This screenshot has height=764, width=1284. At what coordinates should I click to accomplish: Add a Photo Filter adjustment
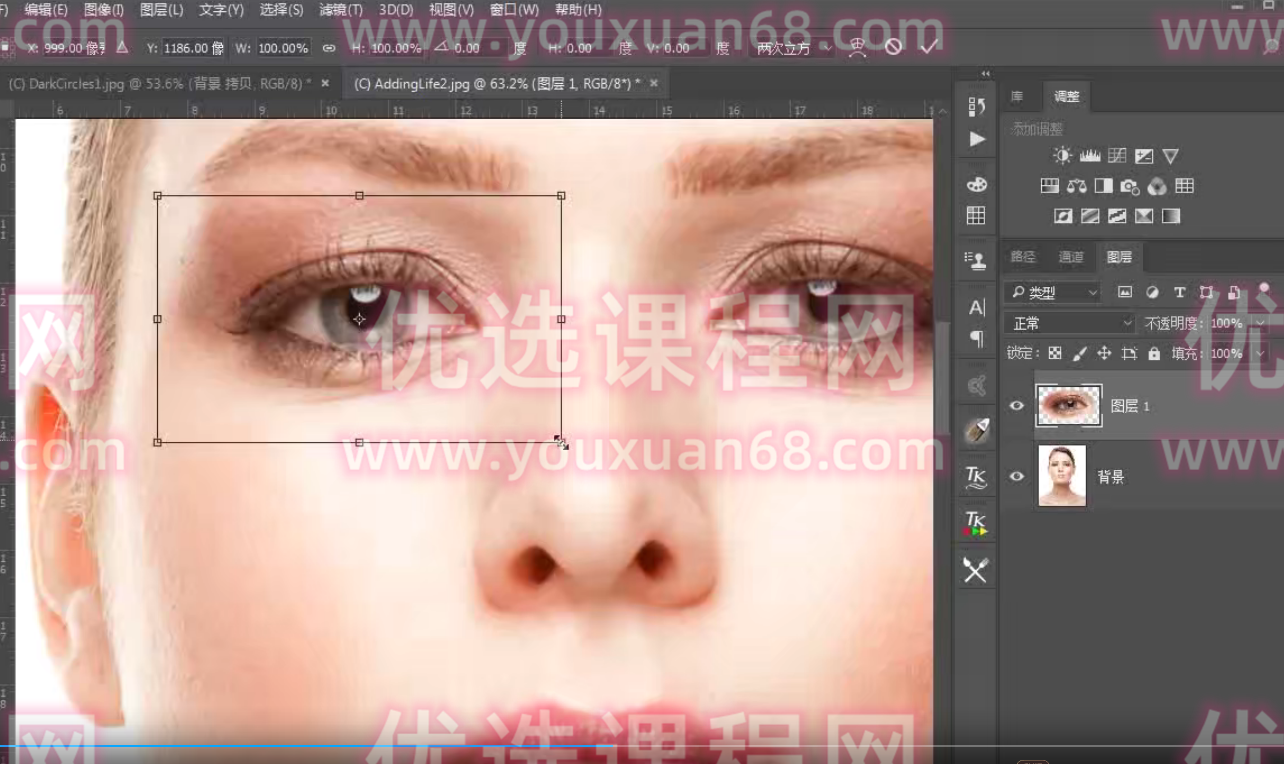1130,186
